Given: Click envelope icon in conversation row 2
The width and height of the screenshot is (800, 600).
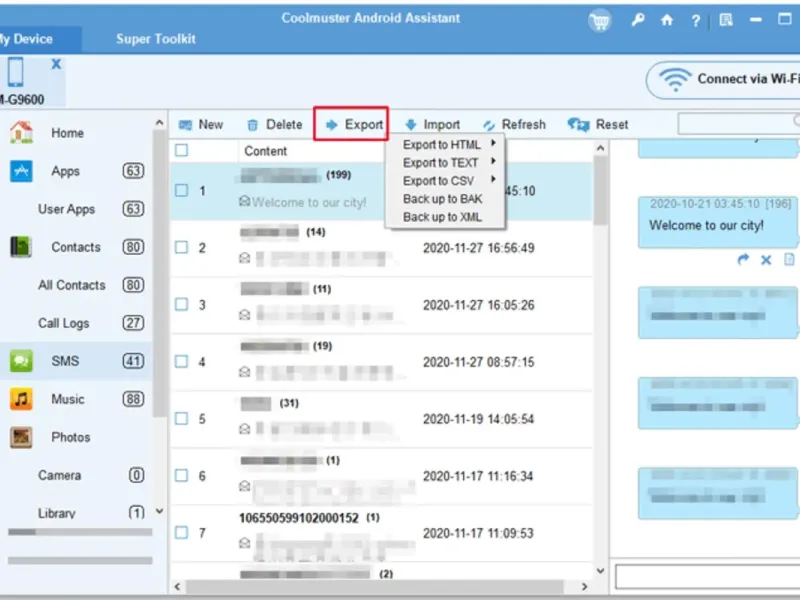Looking at the screenshot, I should point(244,258).
